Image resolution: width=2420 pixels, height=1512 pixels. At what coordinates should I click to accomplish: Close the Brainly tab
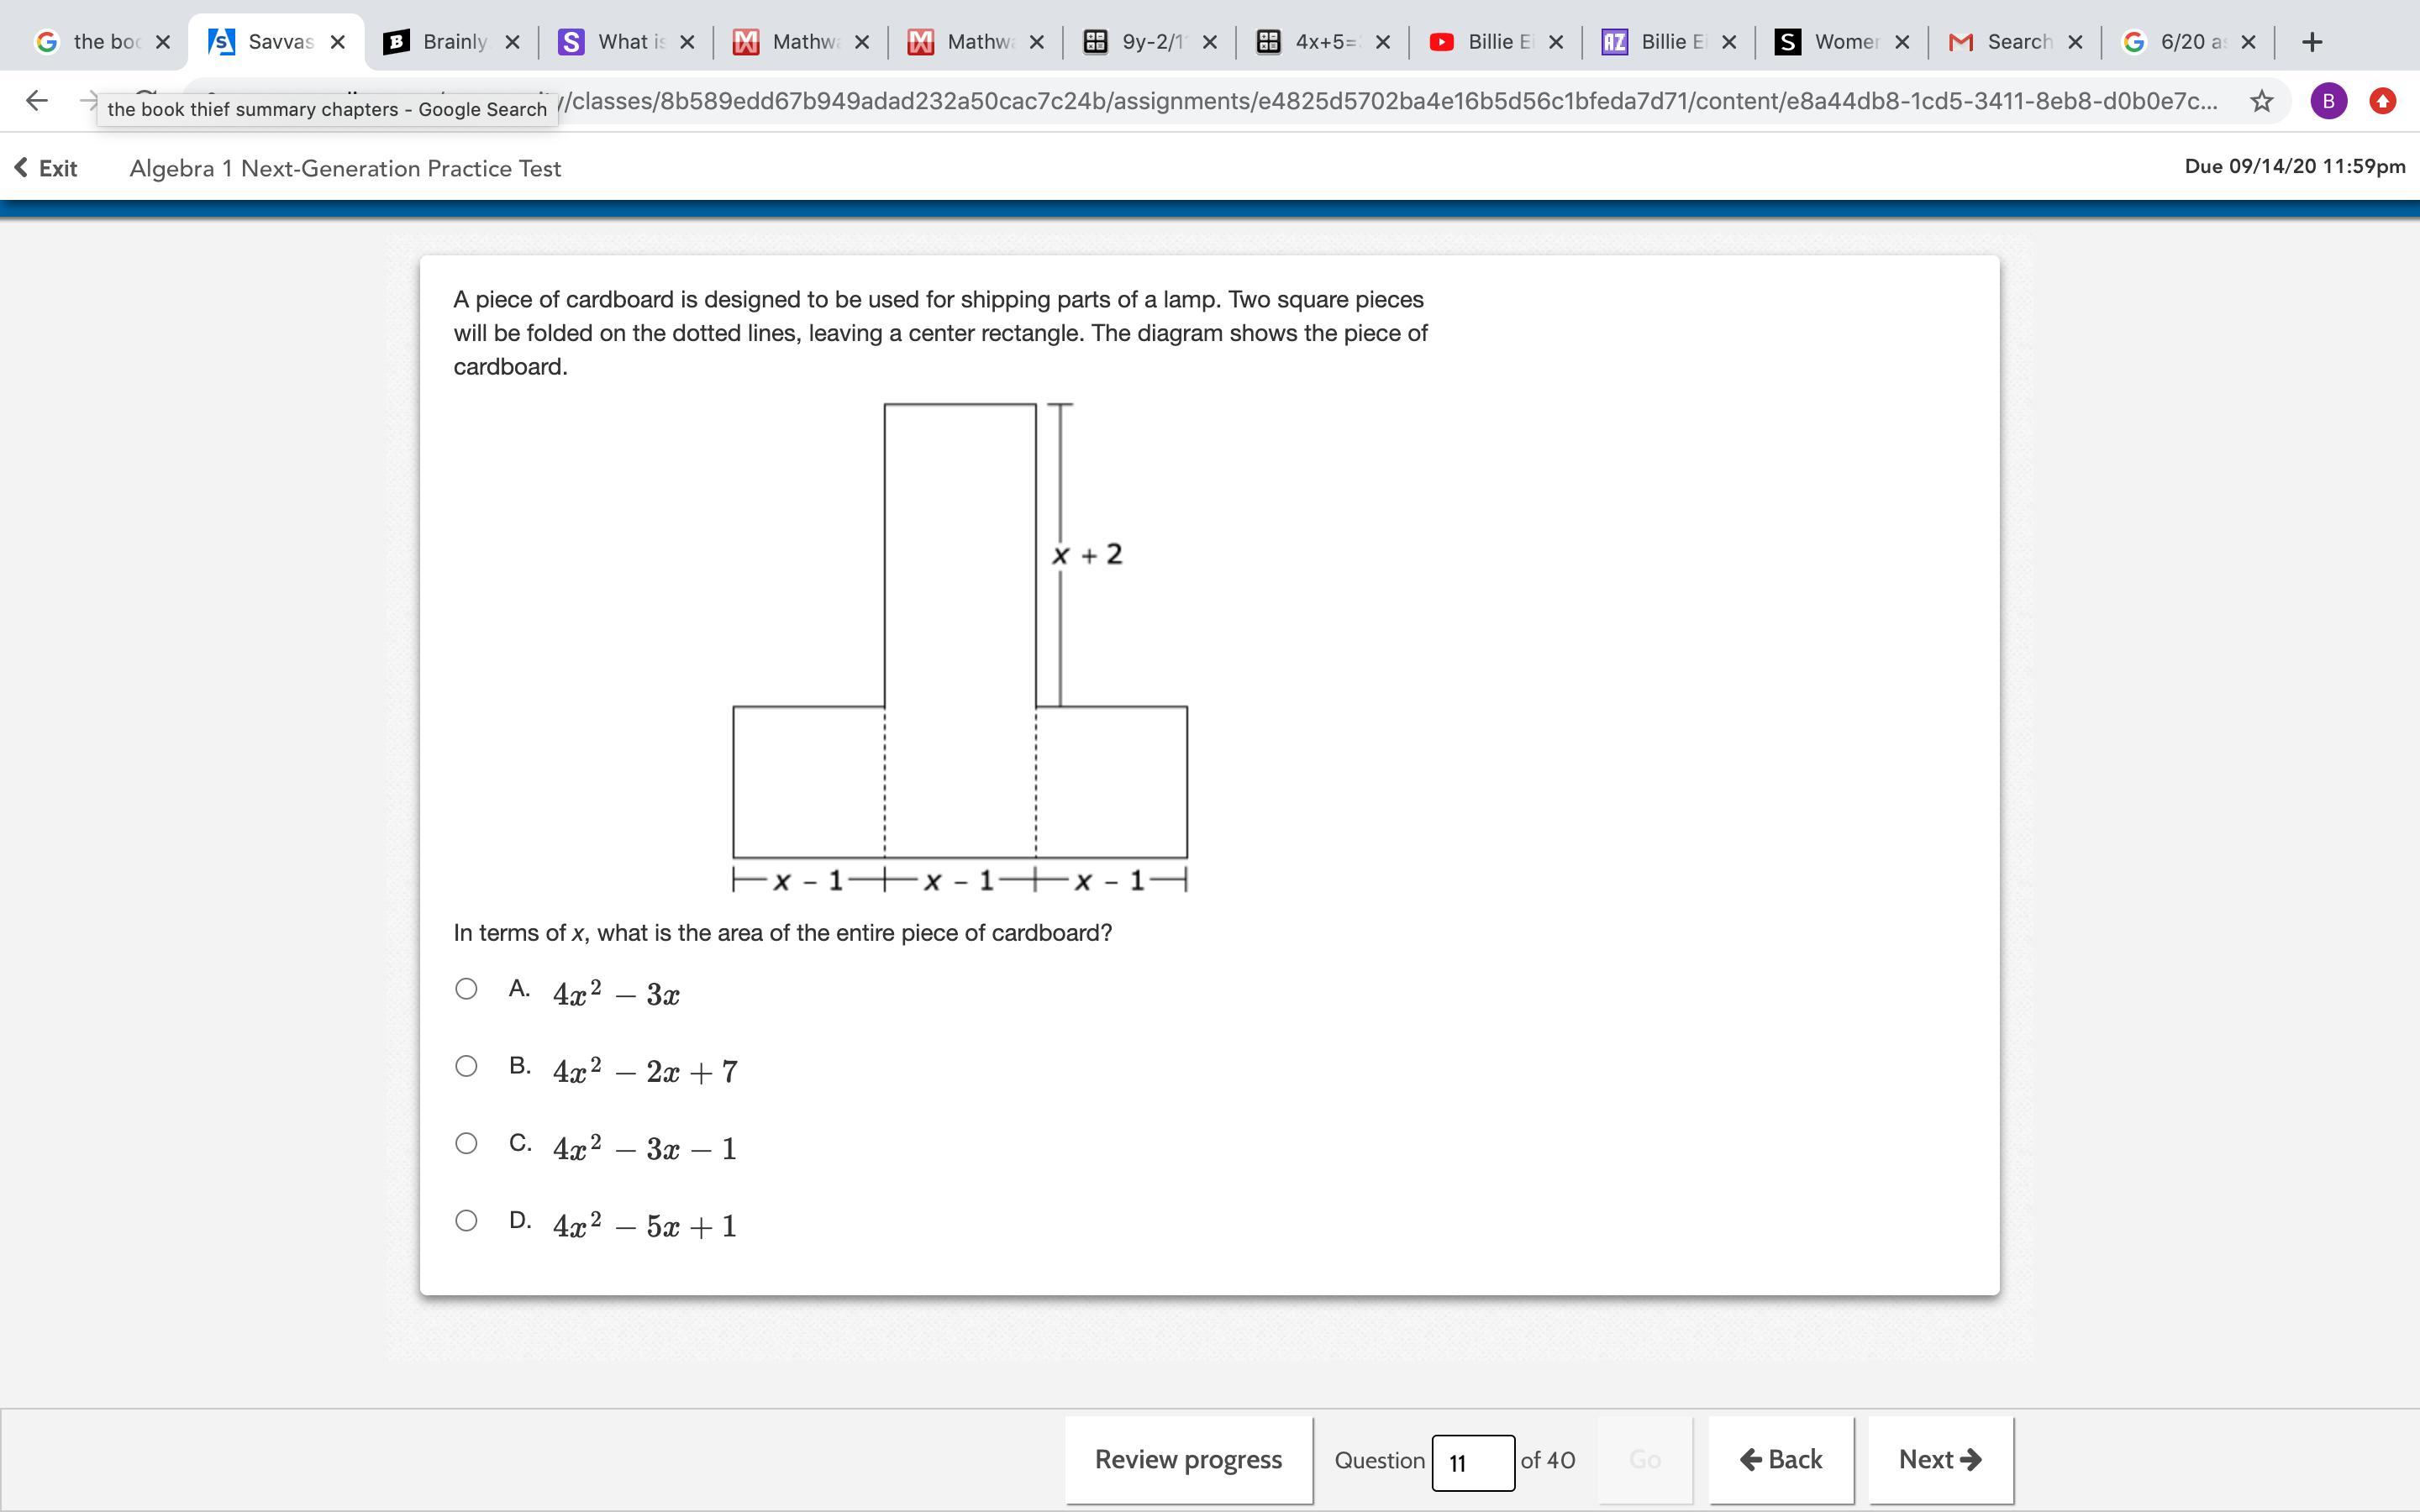pyautogui.click(x=512, y=42)
